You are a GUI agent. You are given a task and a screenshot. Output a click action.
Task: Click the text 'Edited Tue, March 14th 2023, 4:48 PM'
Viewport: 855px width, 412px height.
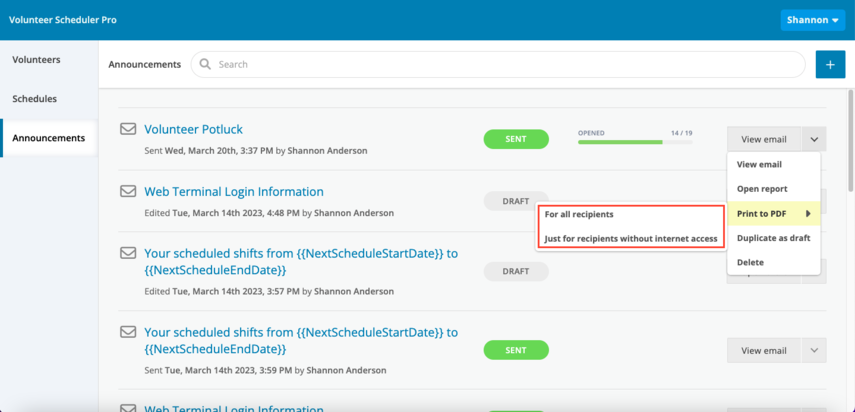[x=222, y=213]
